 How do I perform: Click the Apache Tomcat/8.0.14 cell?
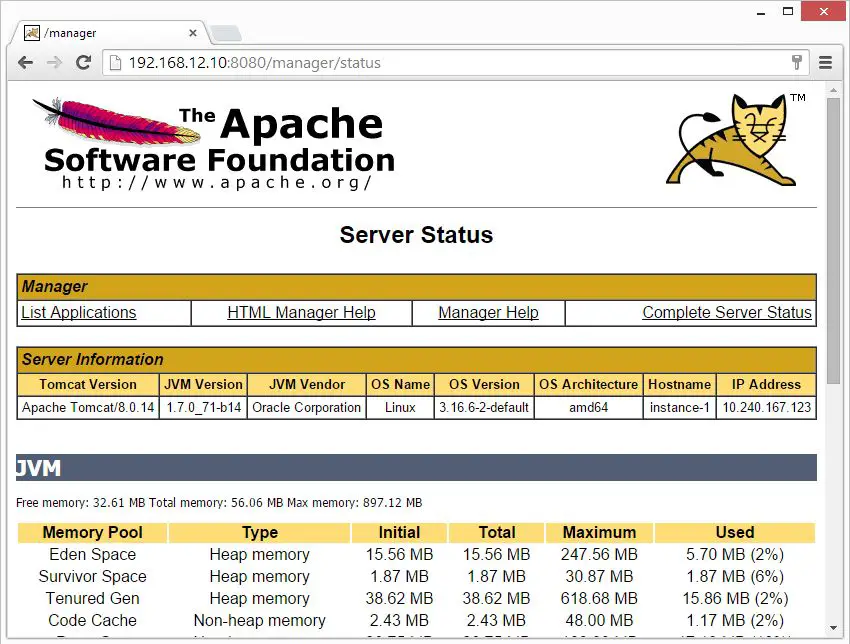pos(88,408)
